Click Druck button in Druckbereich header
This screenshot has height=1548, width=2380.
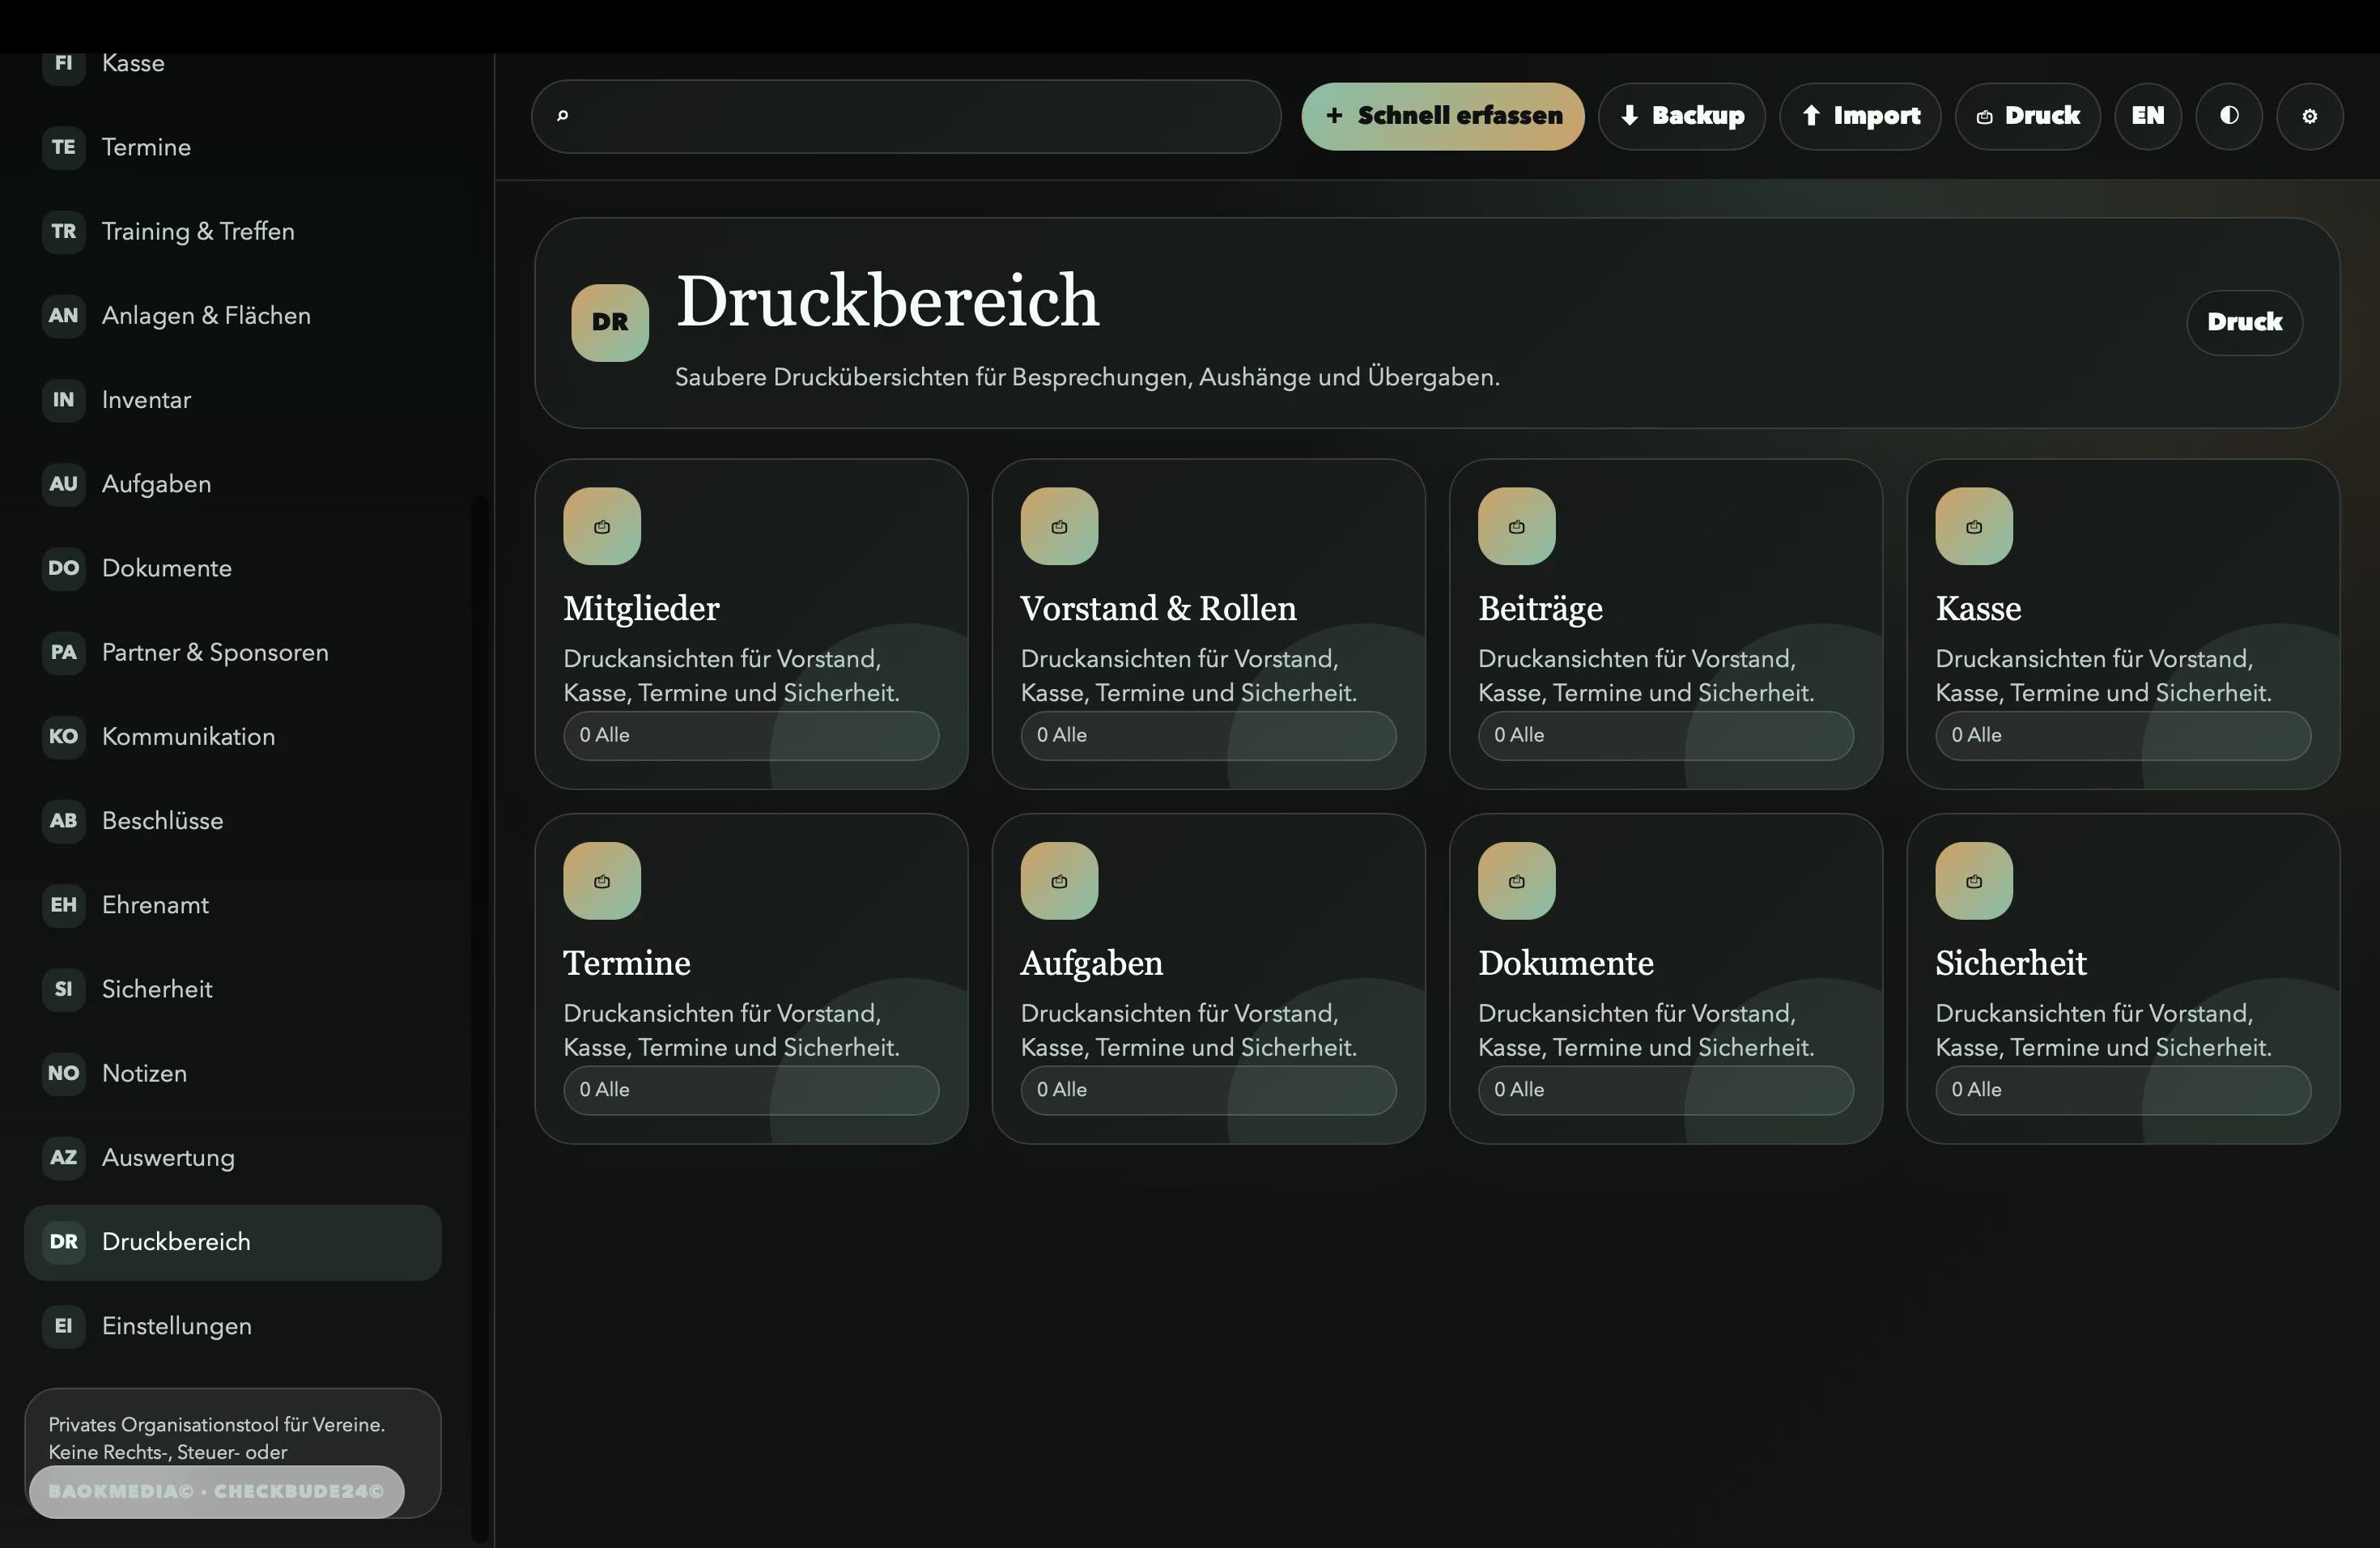coord(2245,322)
